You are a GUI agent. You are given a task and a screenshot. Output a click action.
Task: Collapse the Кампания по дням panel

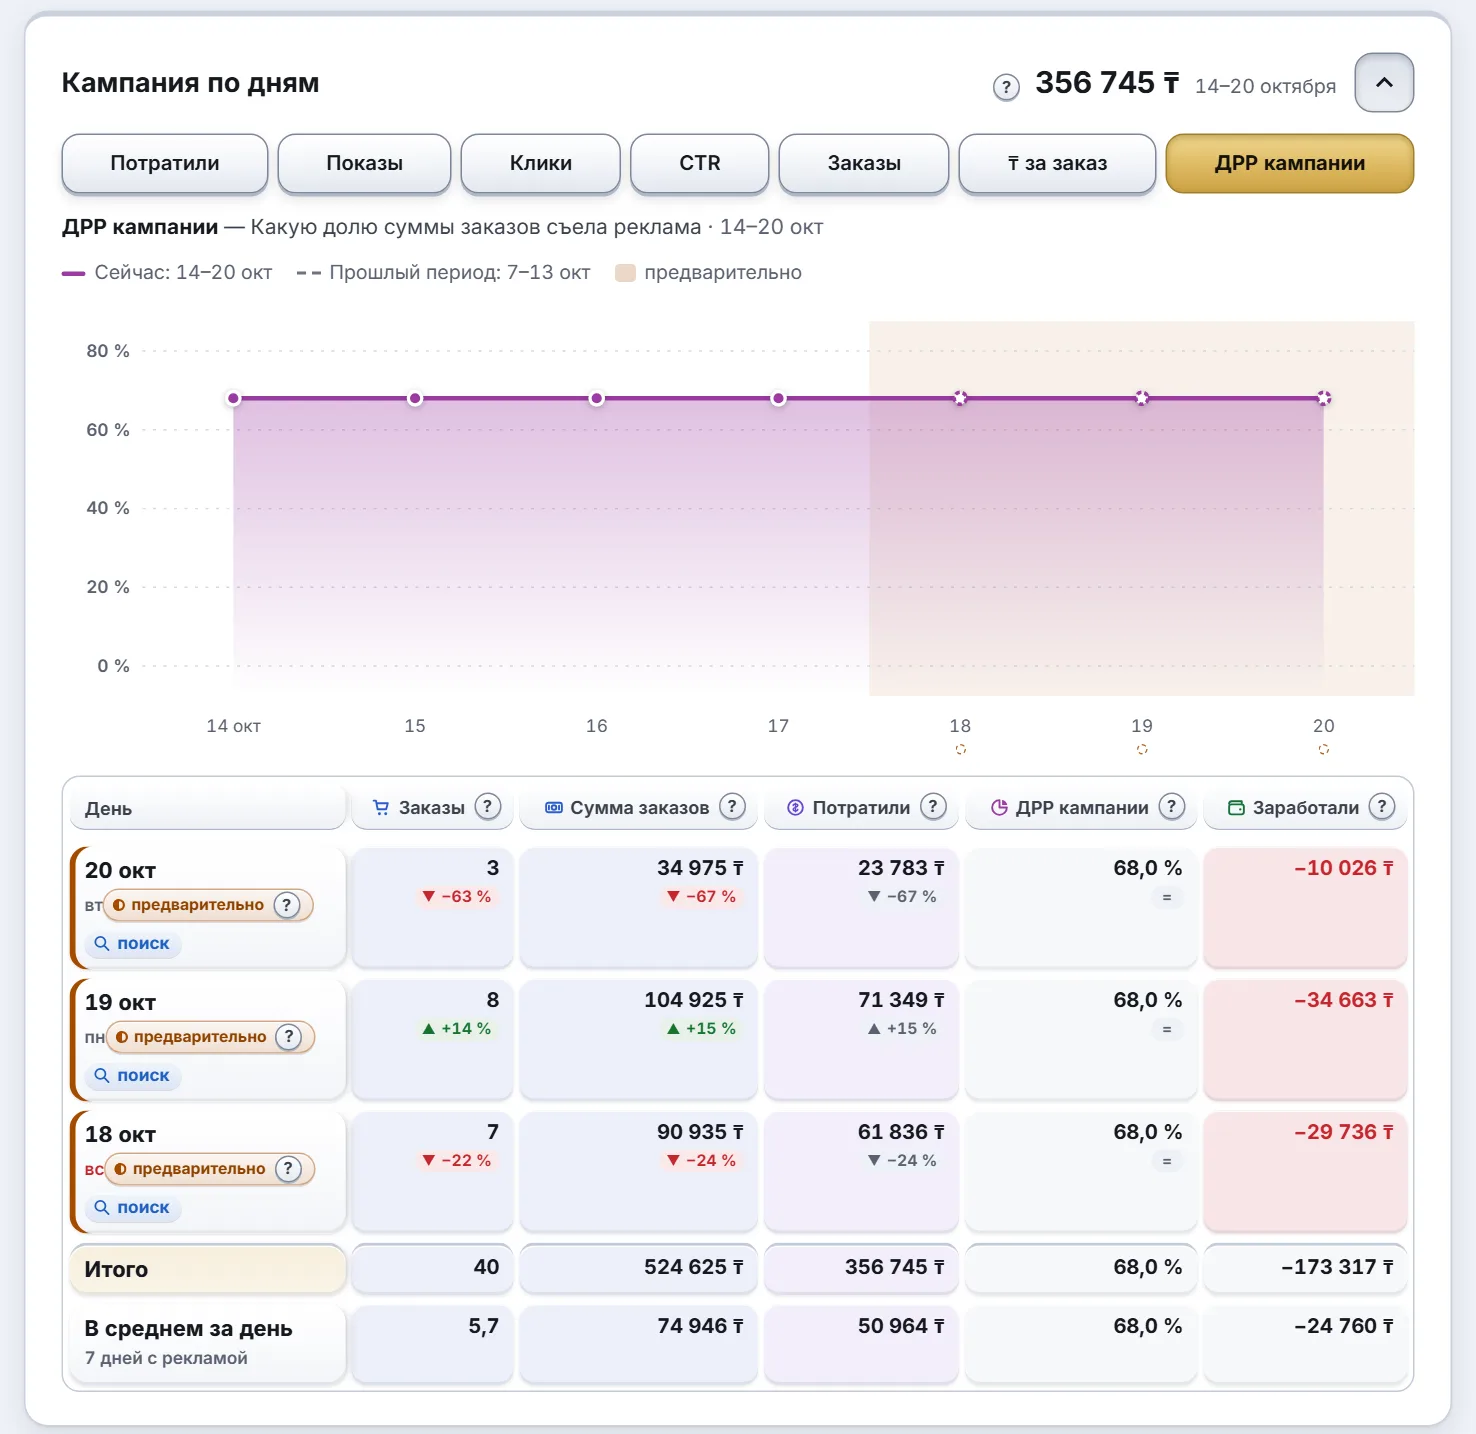(x=1384, y=83)
